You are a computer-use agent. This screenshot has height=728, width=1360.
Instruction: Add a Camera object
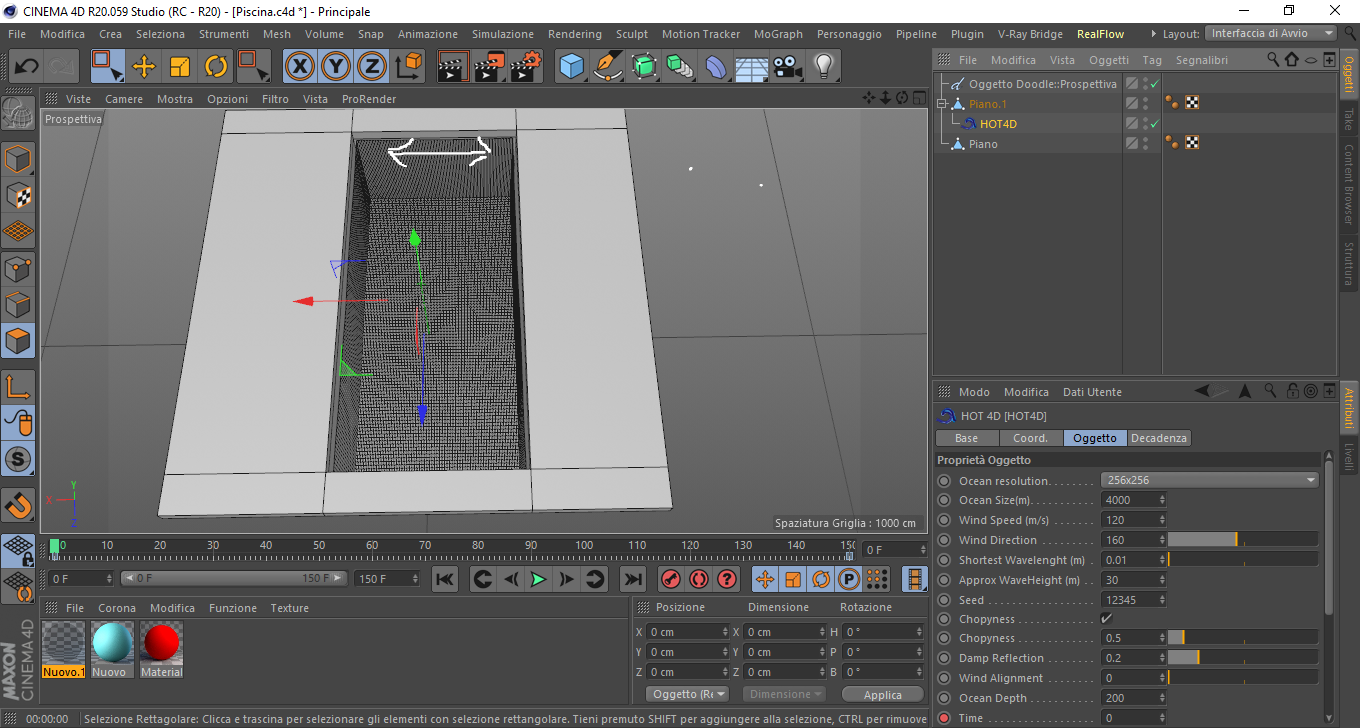[x=788, y=67]
